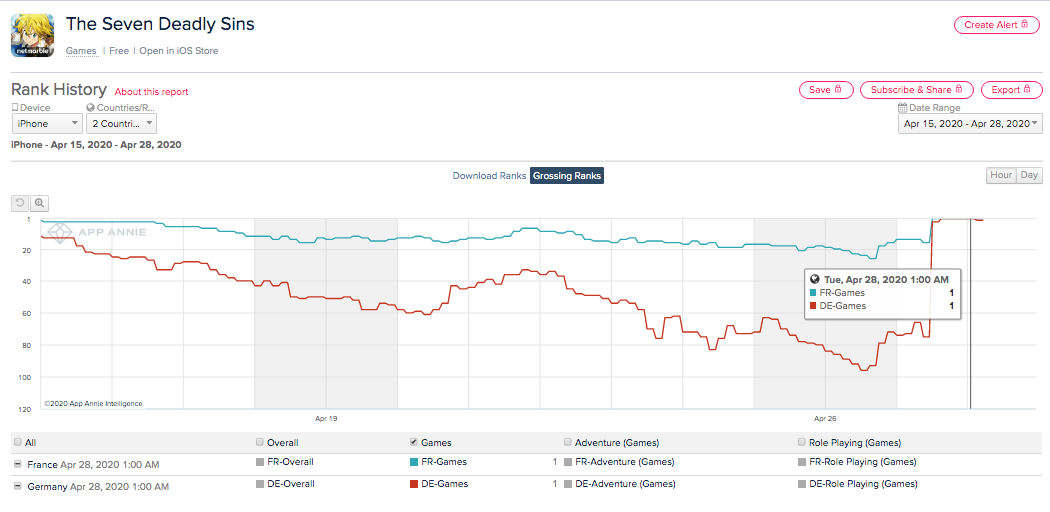Enable the Overall category checkbox
This screenshot has height=512, width=1050.
tap(260, 442)
